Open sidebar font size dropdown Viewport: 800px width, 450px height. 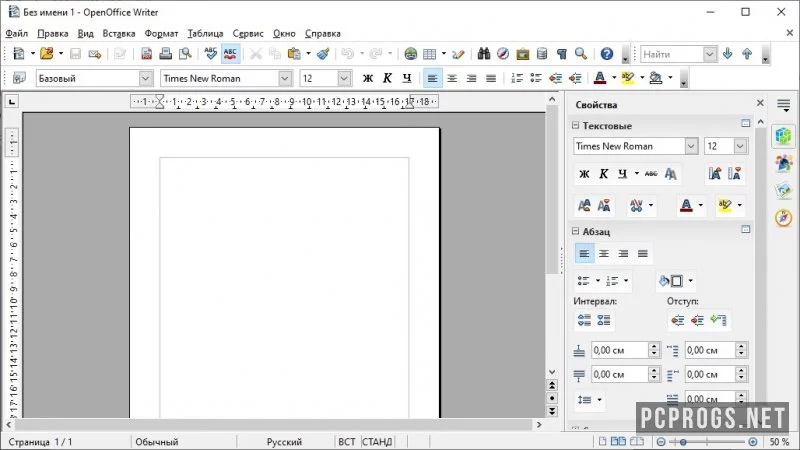(740, 146)
